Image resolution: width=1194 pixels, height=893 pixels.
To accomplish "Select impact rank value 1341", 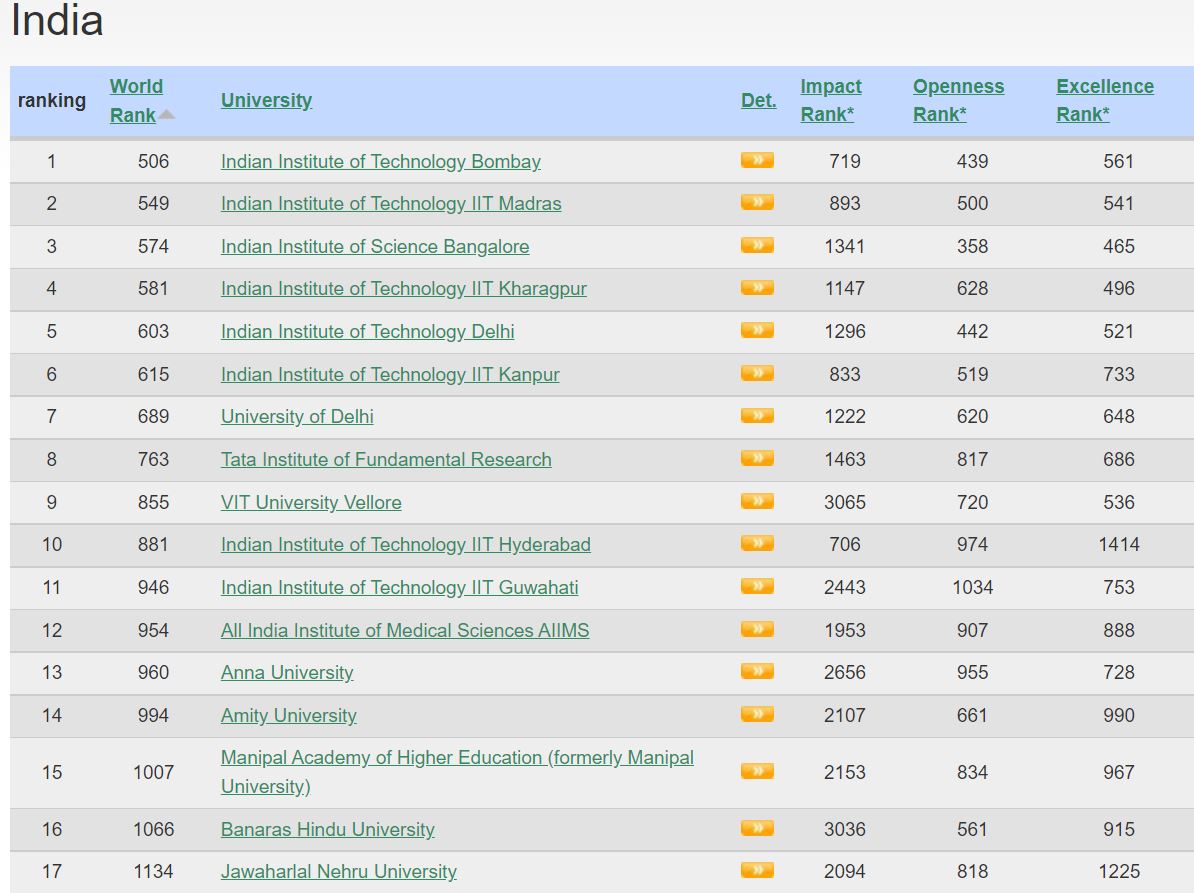I will pos(844,247).
